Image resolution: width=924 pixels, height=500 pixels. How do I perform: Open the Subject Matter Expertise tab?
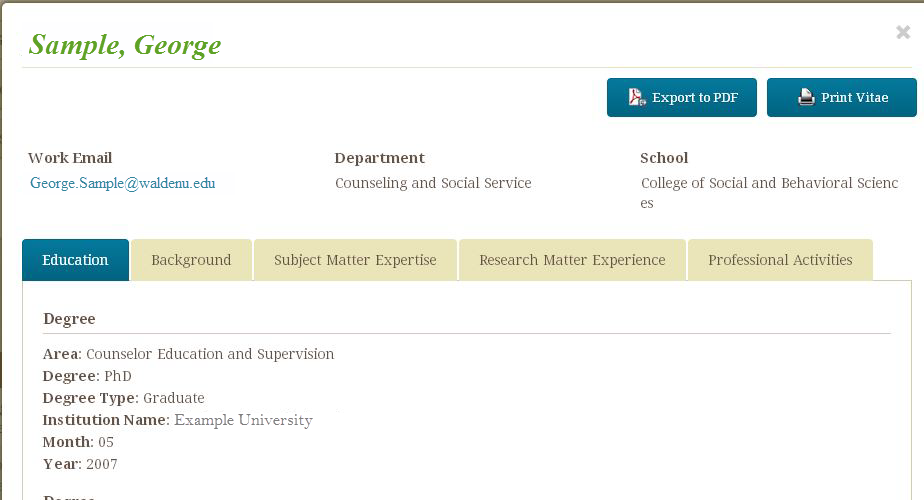(x=355, y=260)
